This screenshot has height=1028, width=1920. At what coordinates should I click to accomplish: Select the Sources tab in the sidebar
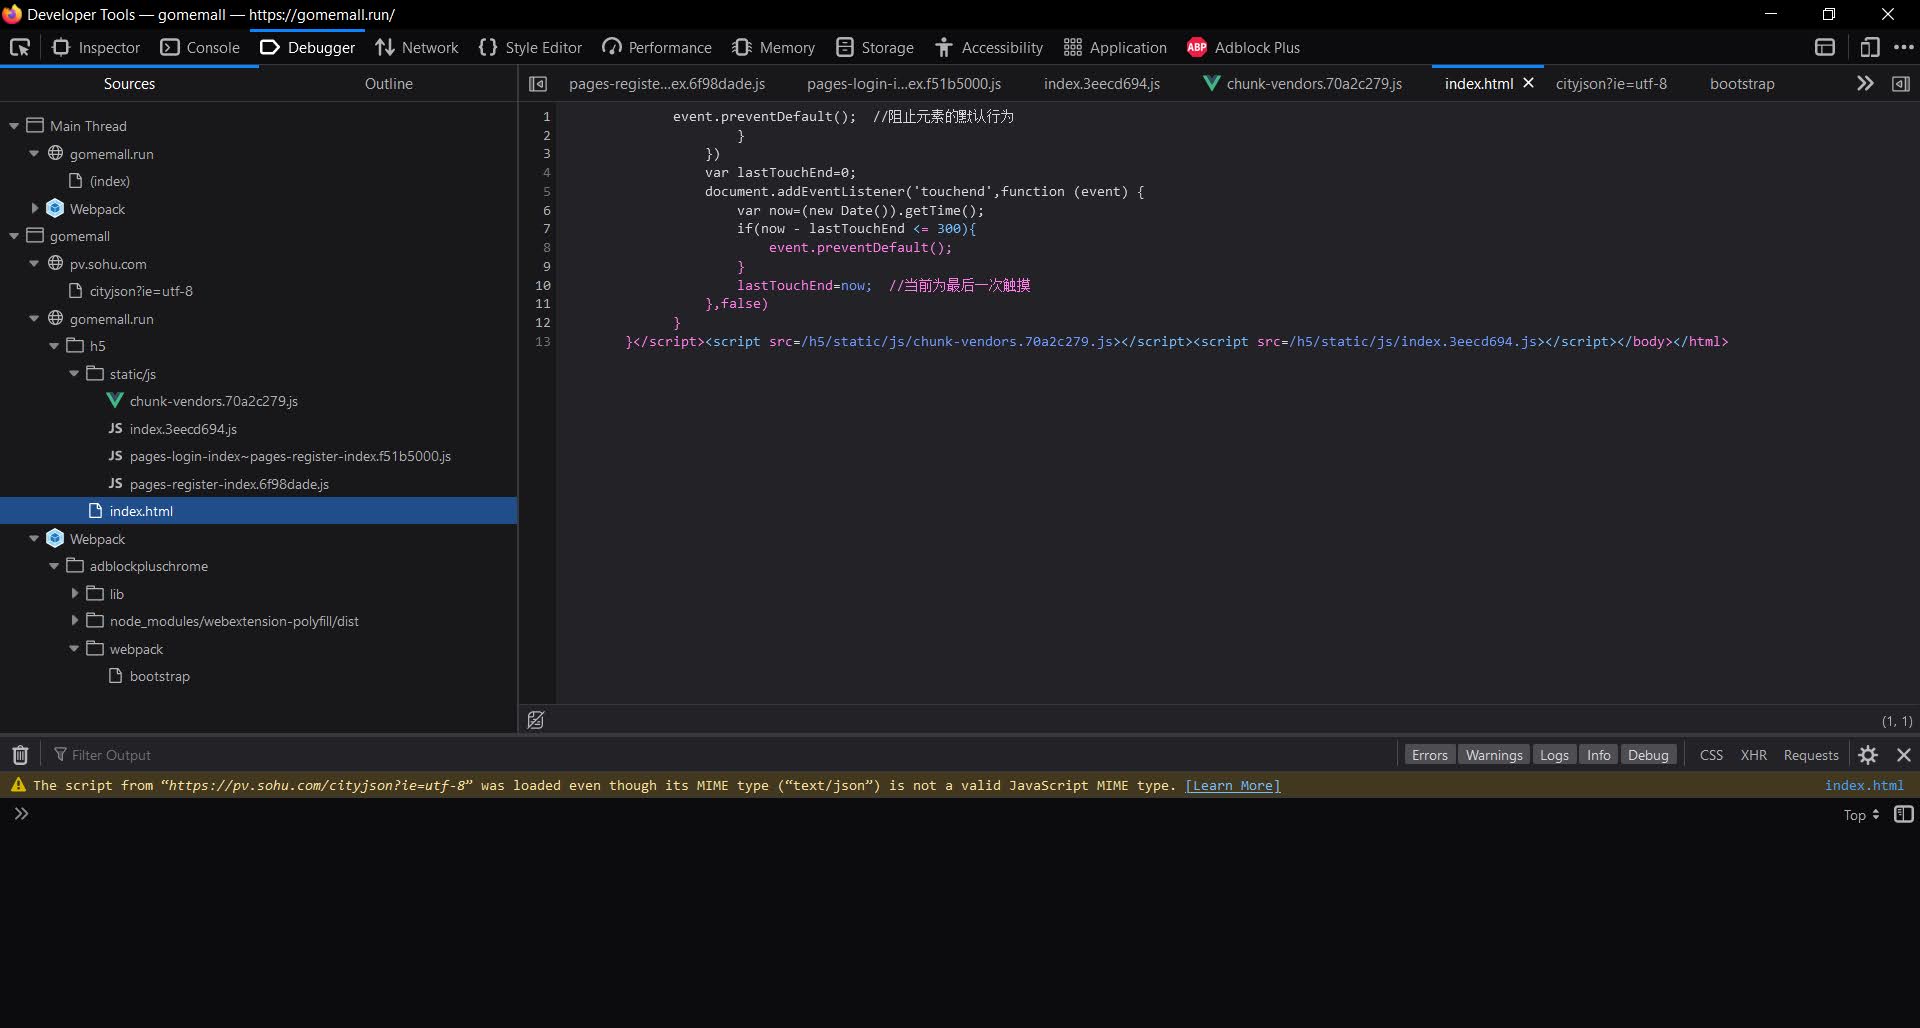point(129,84)
